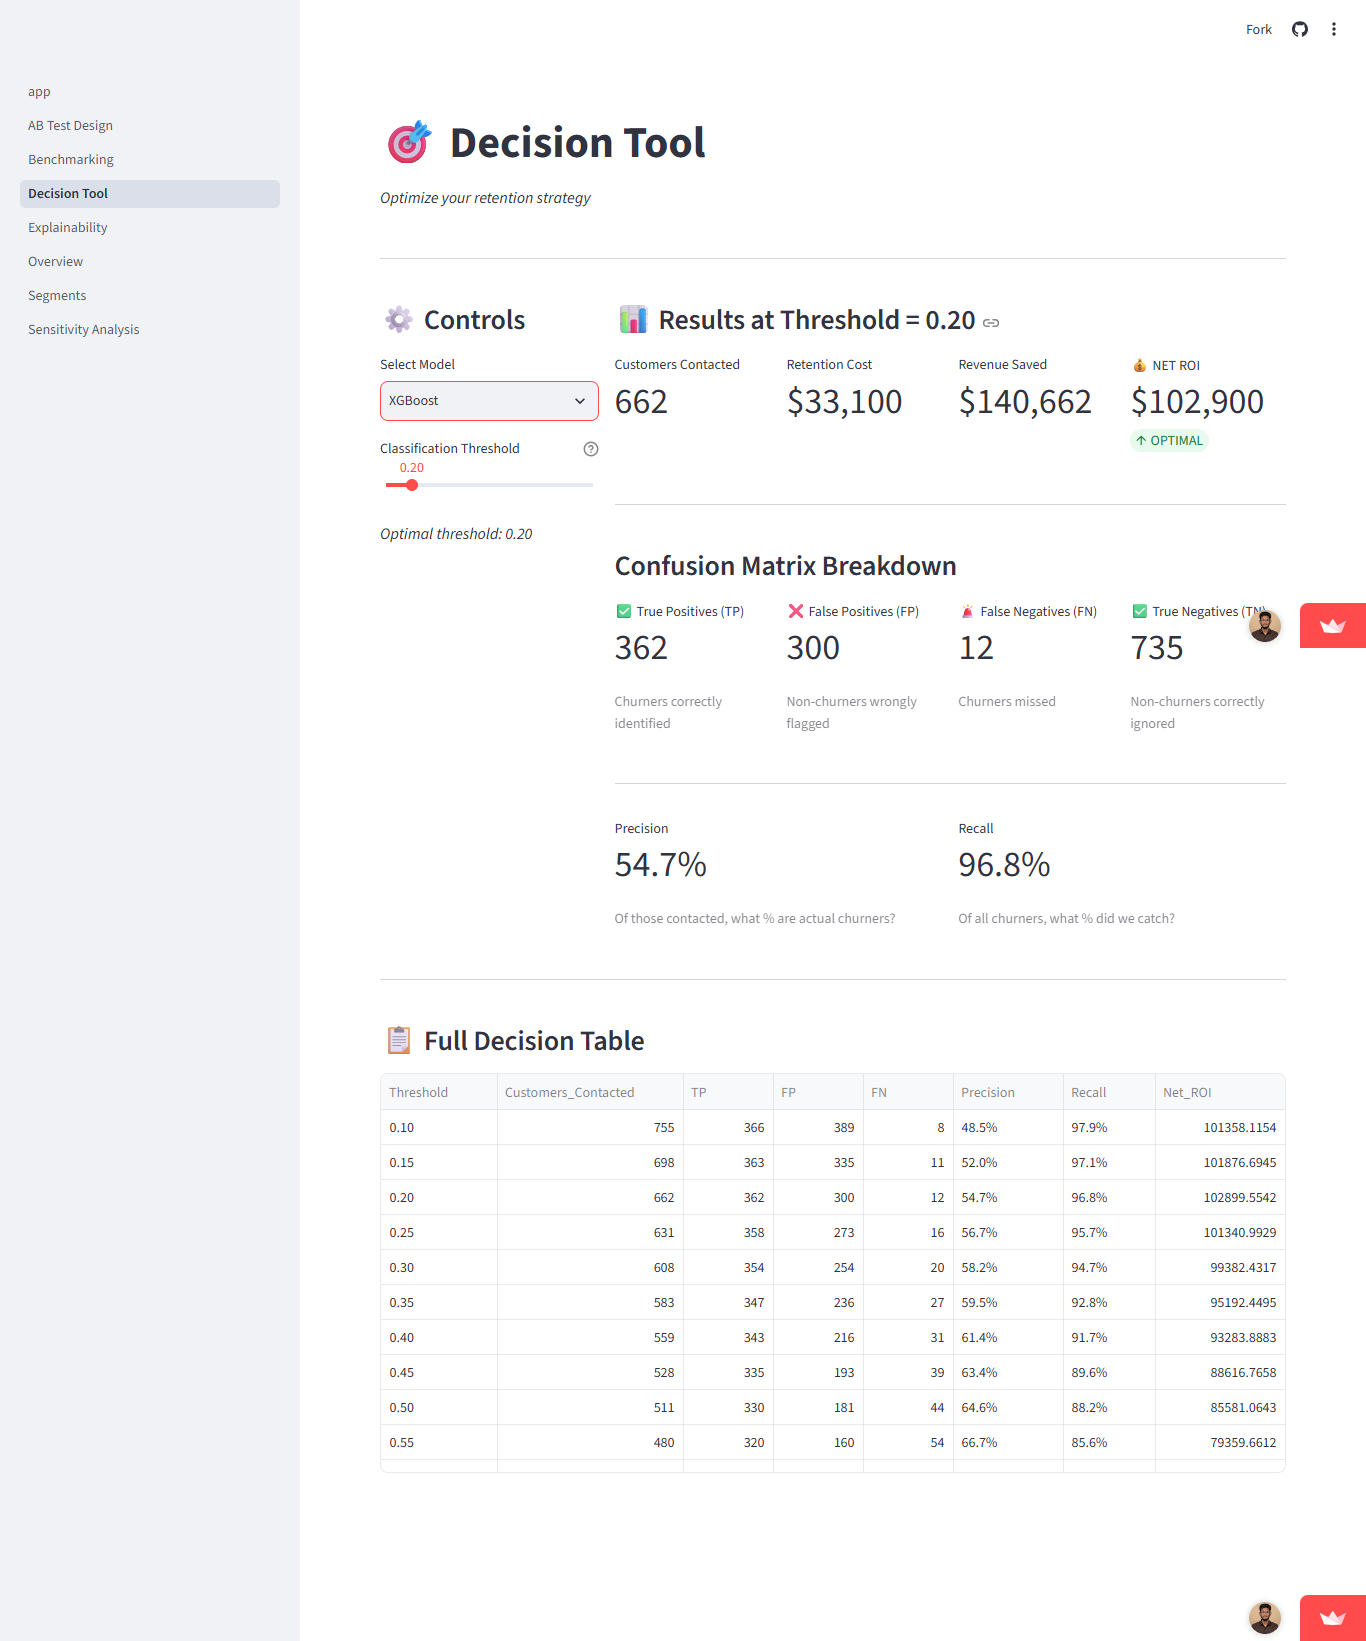Click the Streamlit crown badge beside confusion matrix
Screen dimensions: 1366x1641
tap(1333, 626)
